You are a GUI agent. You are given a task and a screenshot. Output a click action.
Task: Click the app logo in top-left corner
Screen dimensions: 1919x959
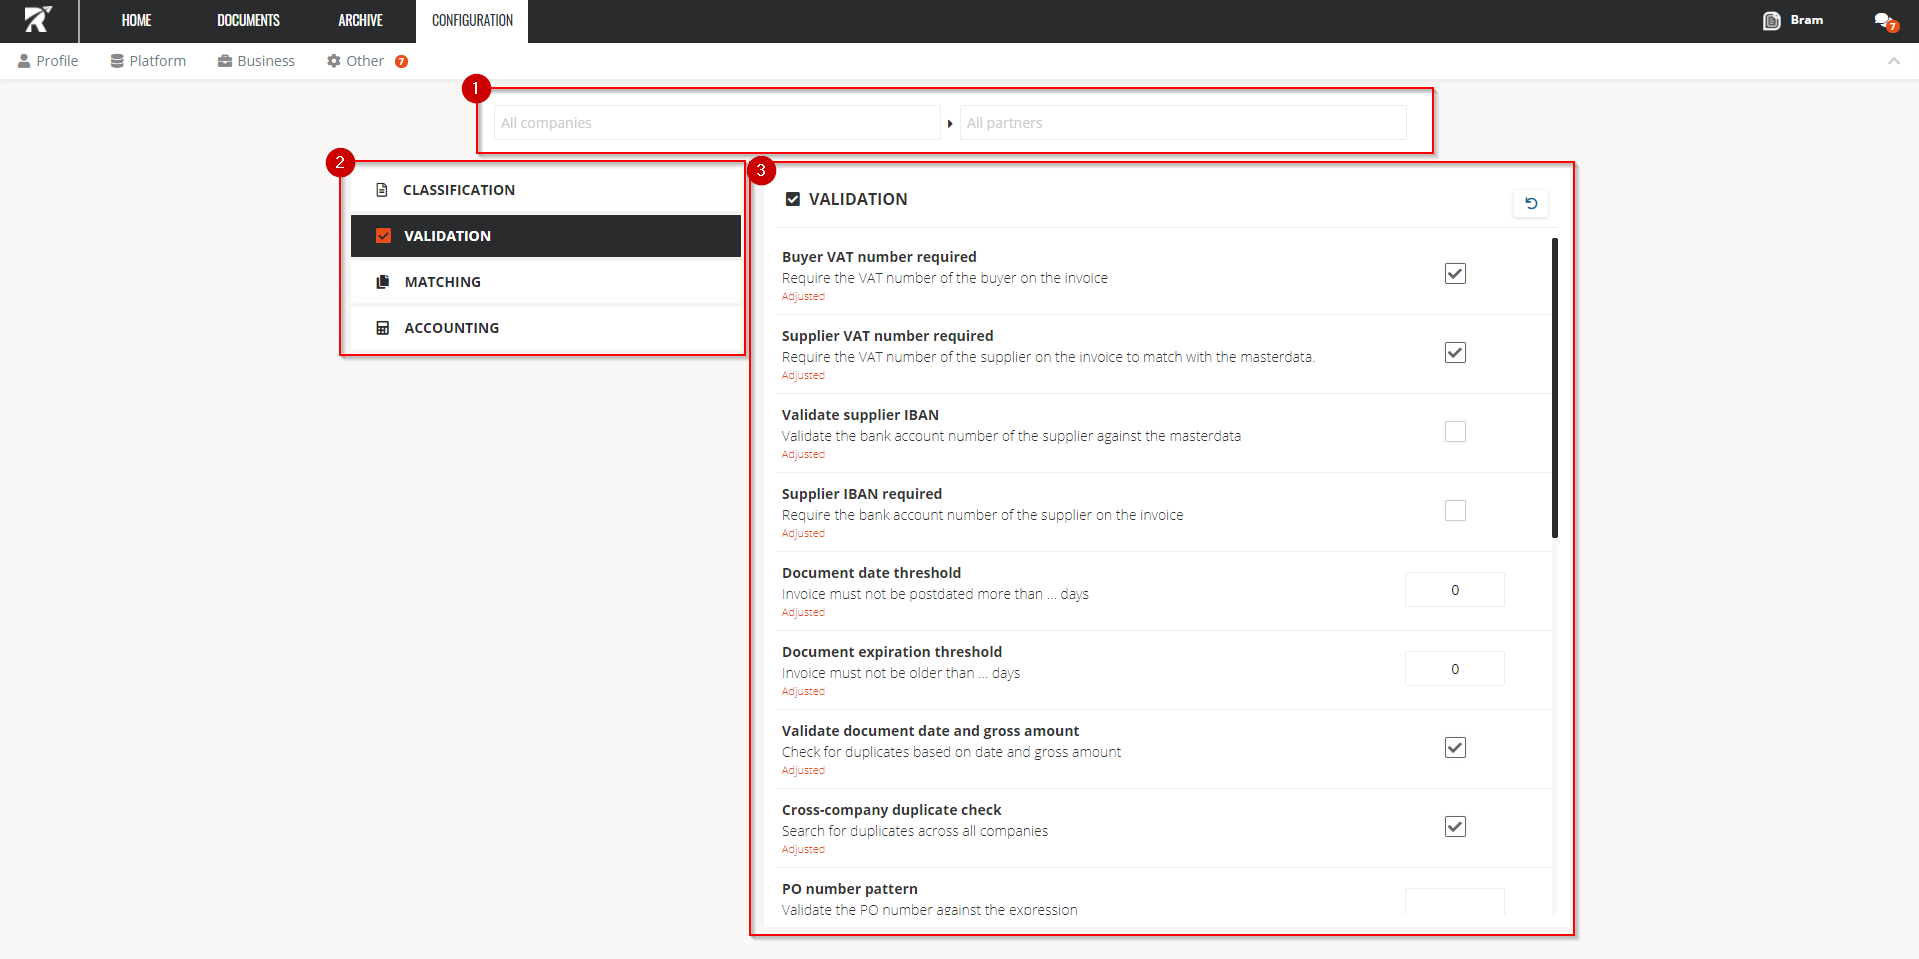click(x=38, y=20)
